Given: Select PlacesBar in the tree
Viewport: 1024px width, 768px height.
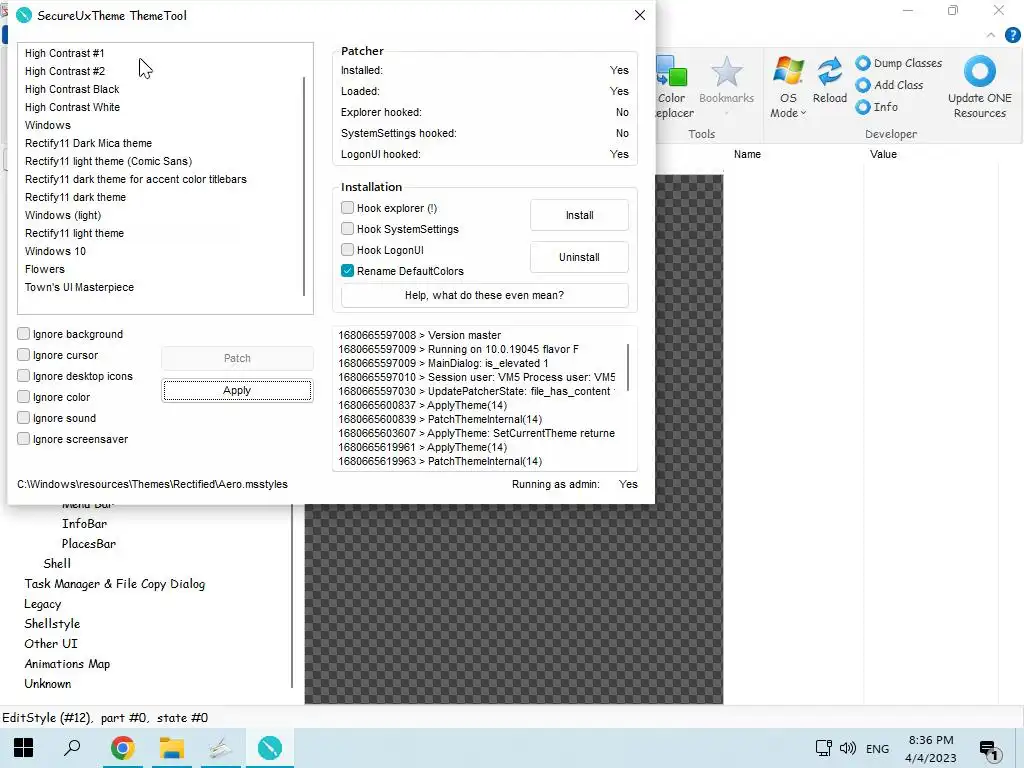Looking at the screenshot, I should coord(89,543).
